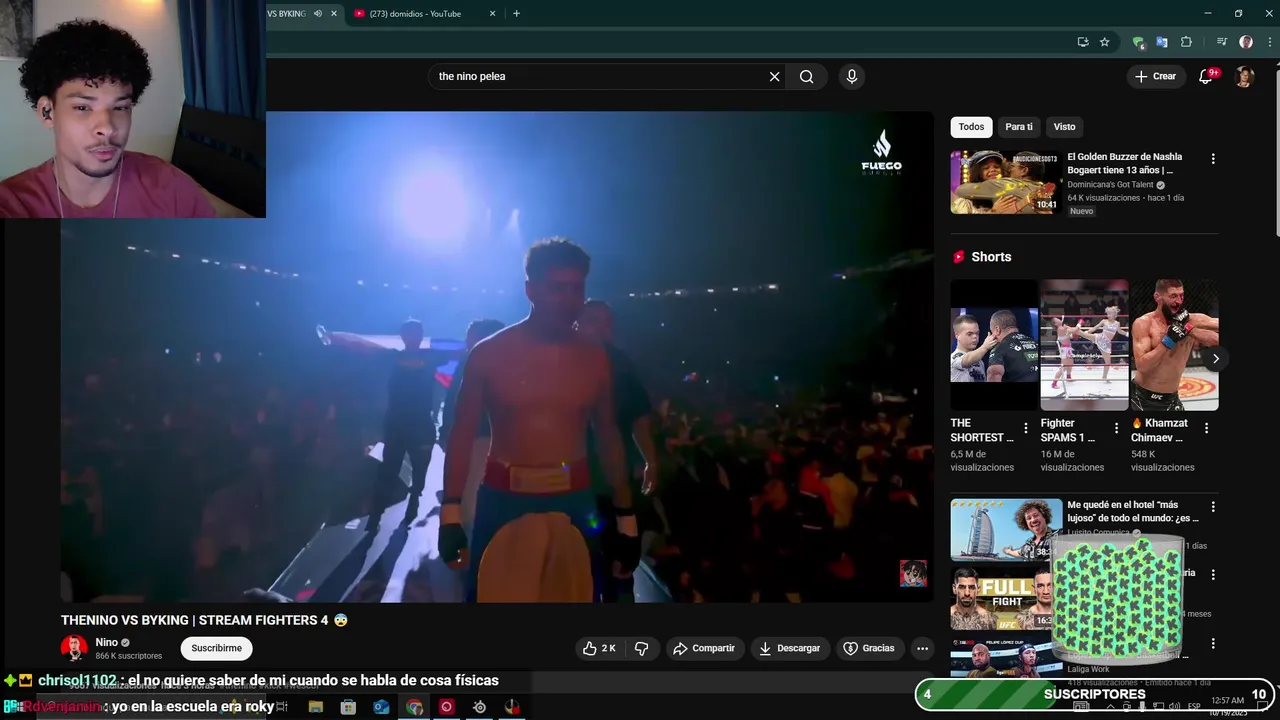Switch to Chrome in the taskbar
The height and width of the screenshot is (720, 1280).
tap(414, 707)
